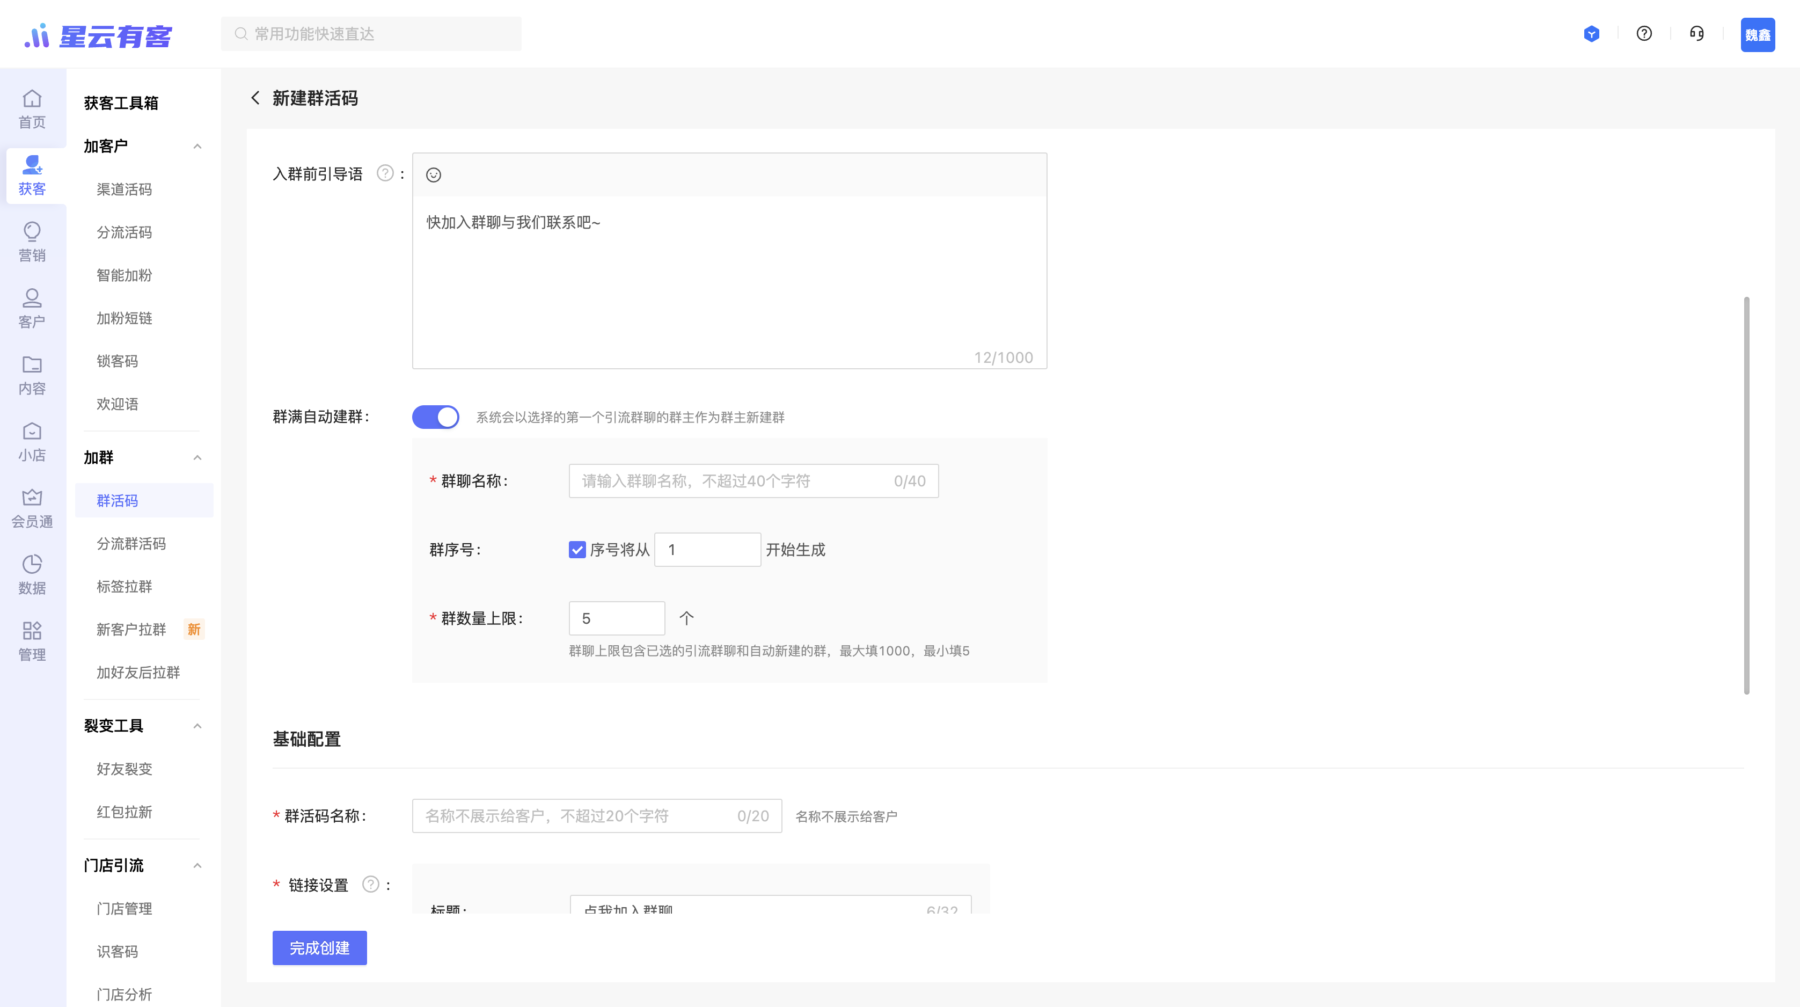The width and height of the screenshot is (1800, 1007).
Task: Collapse the 裂变工具 menu section
Action: coord(197,726)
